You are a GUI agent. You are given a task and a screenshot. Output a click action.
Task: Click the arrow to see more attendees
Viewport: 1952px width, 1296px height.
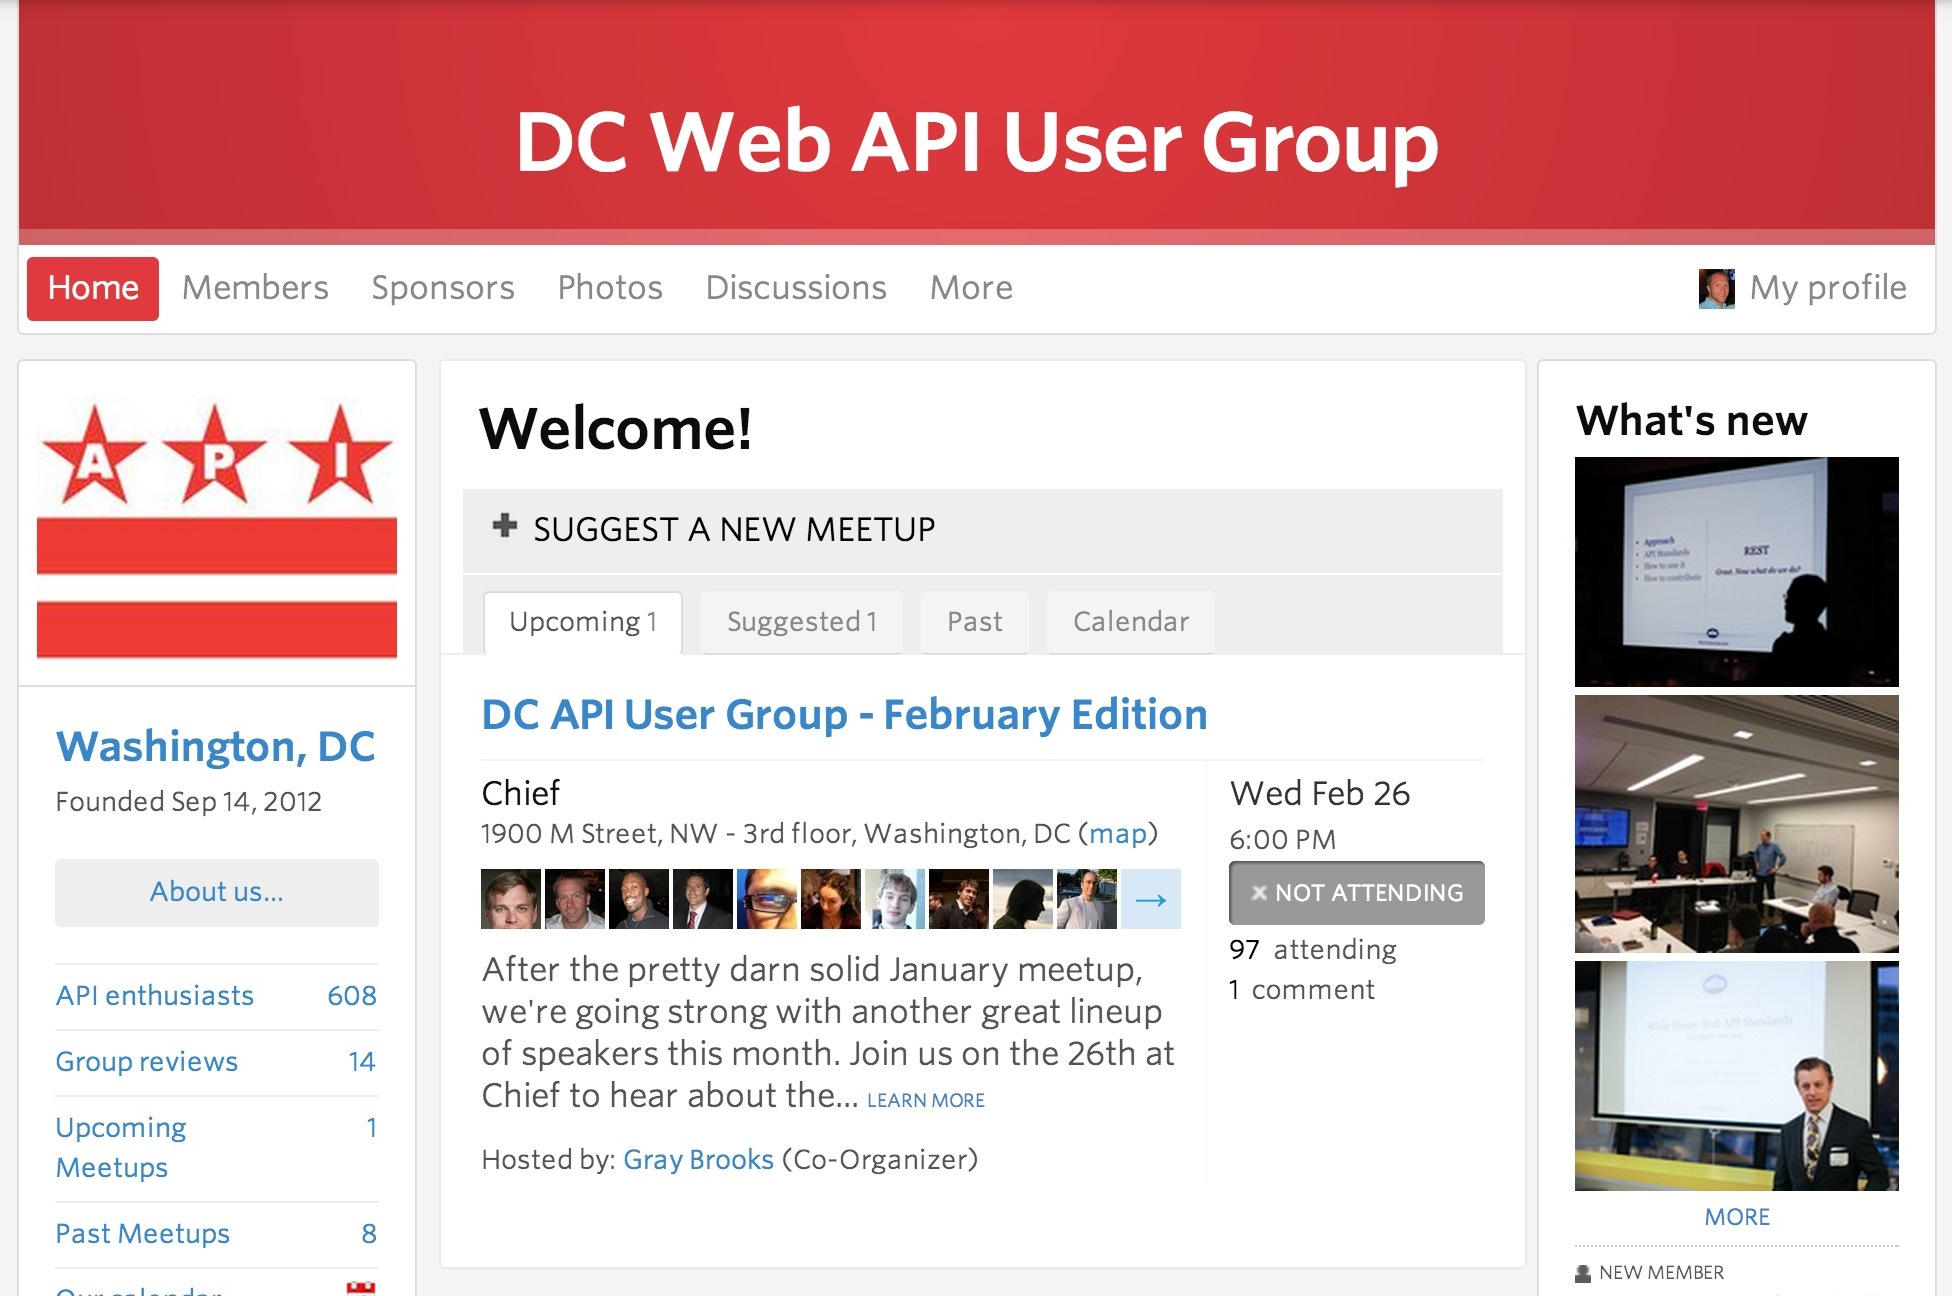[x=1151, y=899]
